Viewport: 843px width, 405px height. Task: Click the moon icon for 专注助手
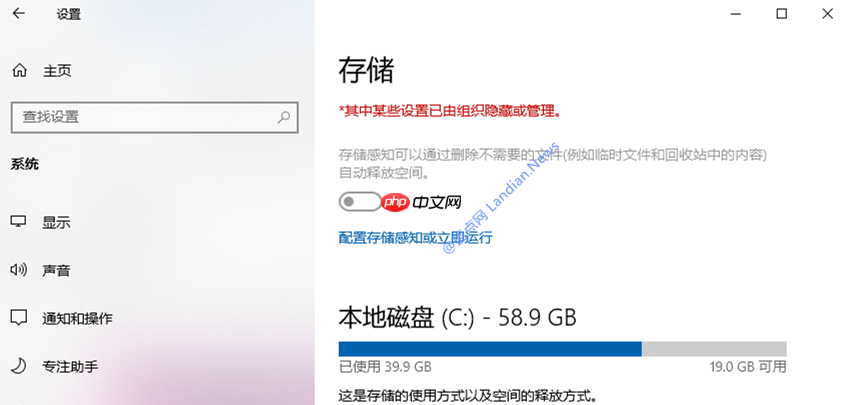[19, 366]
